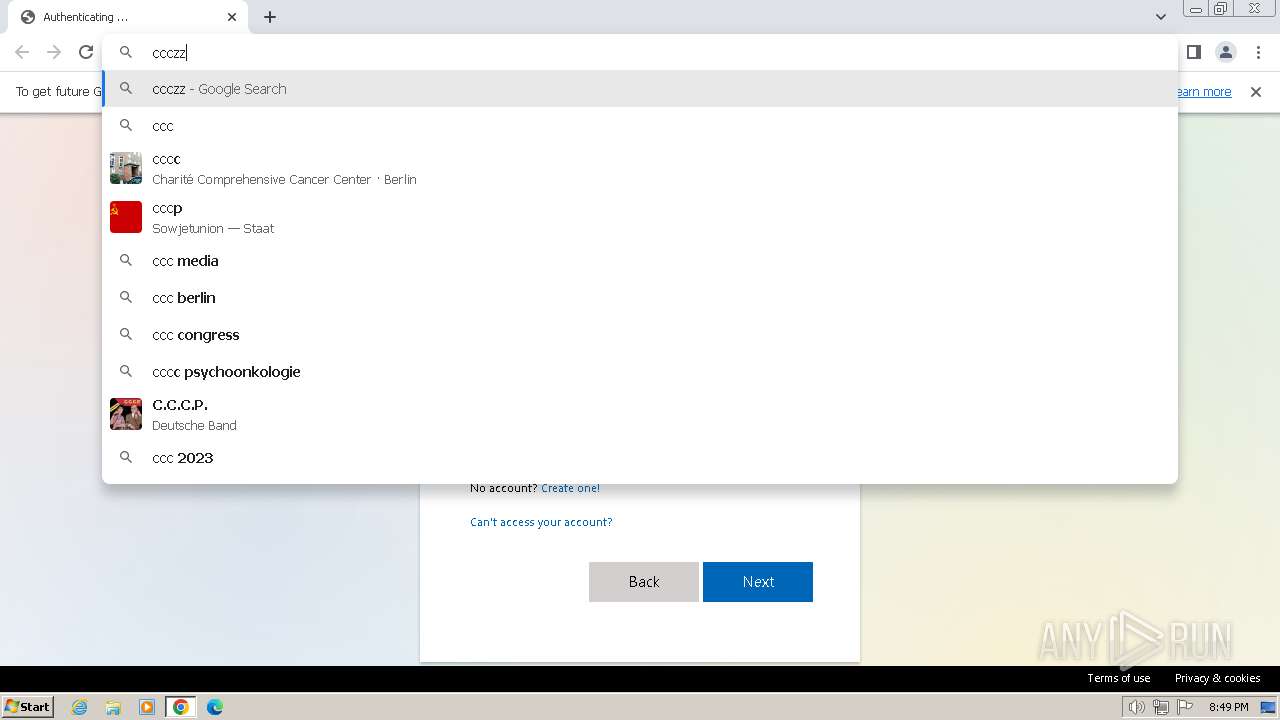This screenshot has width=1280, height=720.
Task: Open the volume speaker tray icon
Action: click(x=1137, y=707)
